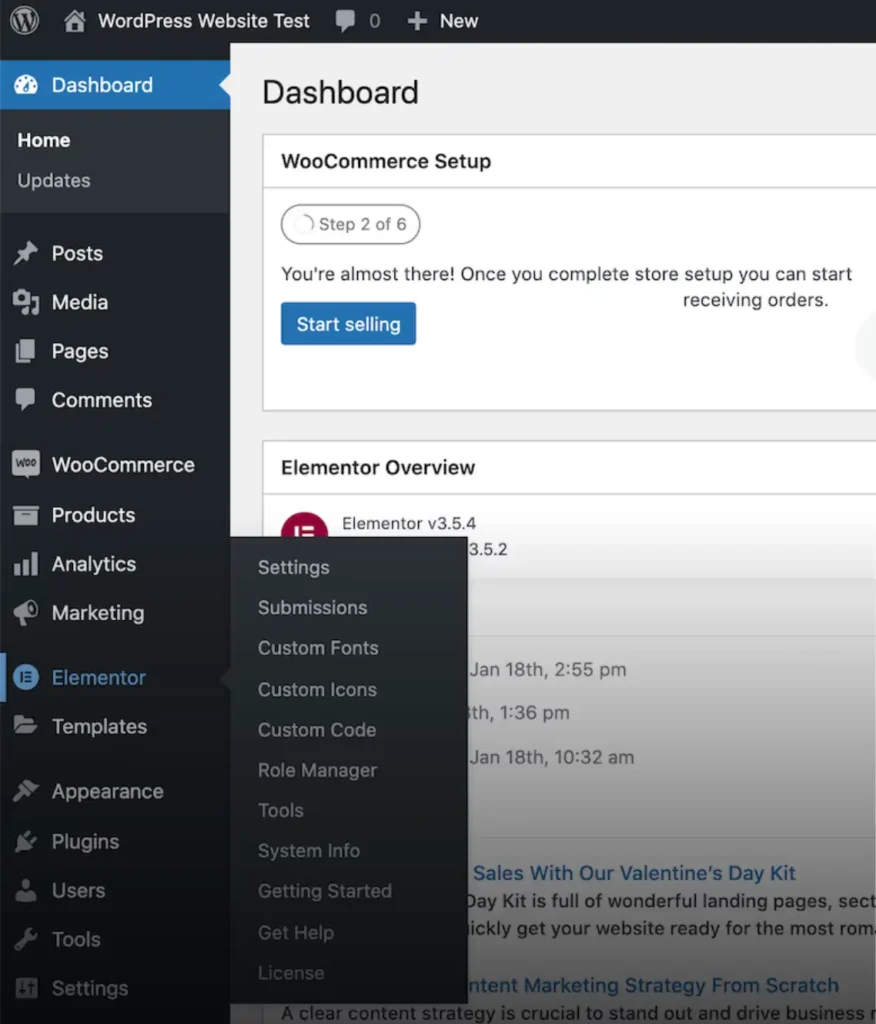Click the Marketing megaphone icon
This screenshot has width=876, height=1024.
click(x=26, y=613)
